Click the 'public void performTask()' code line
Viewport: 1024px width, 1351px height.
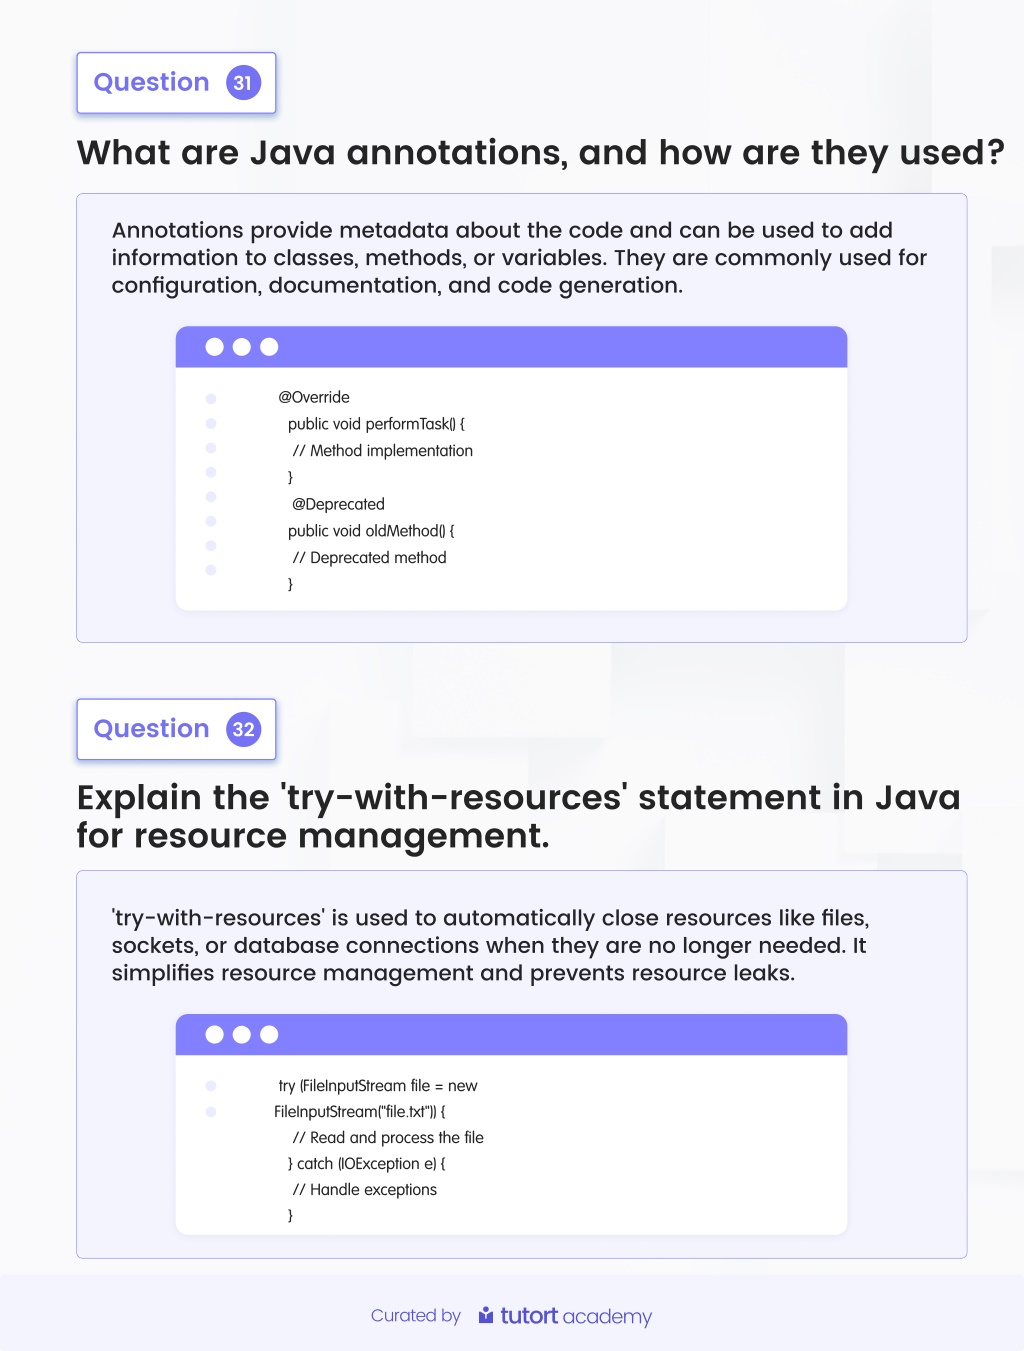(376, 424)
